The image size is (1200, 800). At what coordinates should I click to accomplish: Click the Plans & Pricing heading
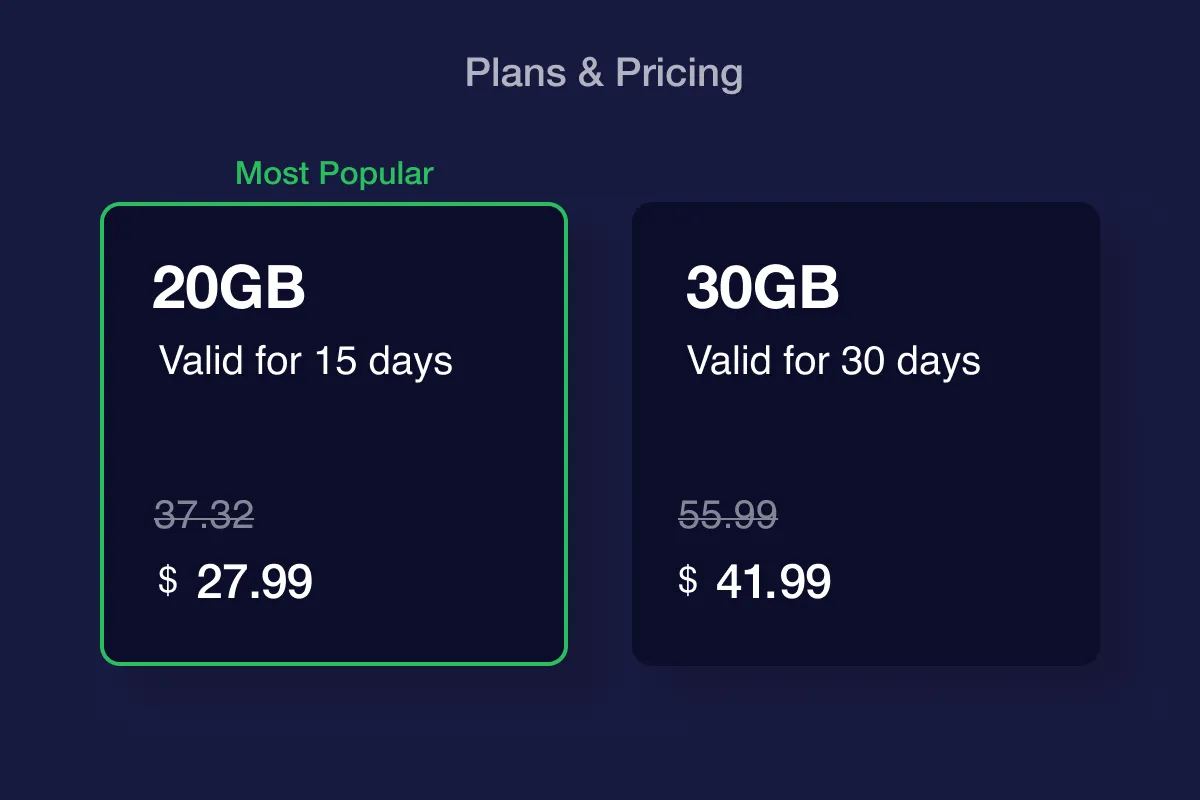[x=604, y=73]
